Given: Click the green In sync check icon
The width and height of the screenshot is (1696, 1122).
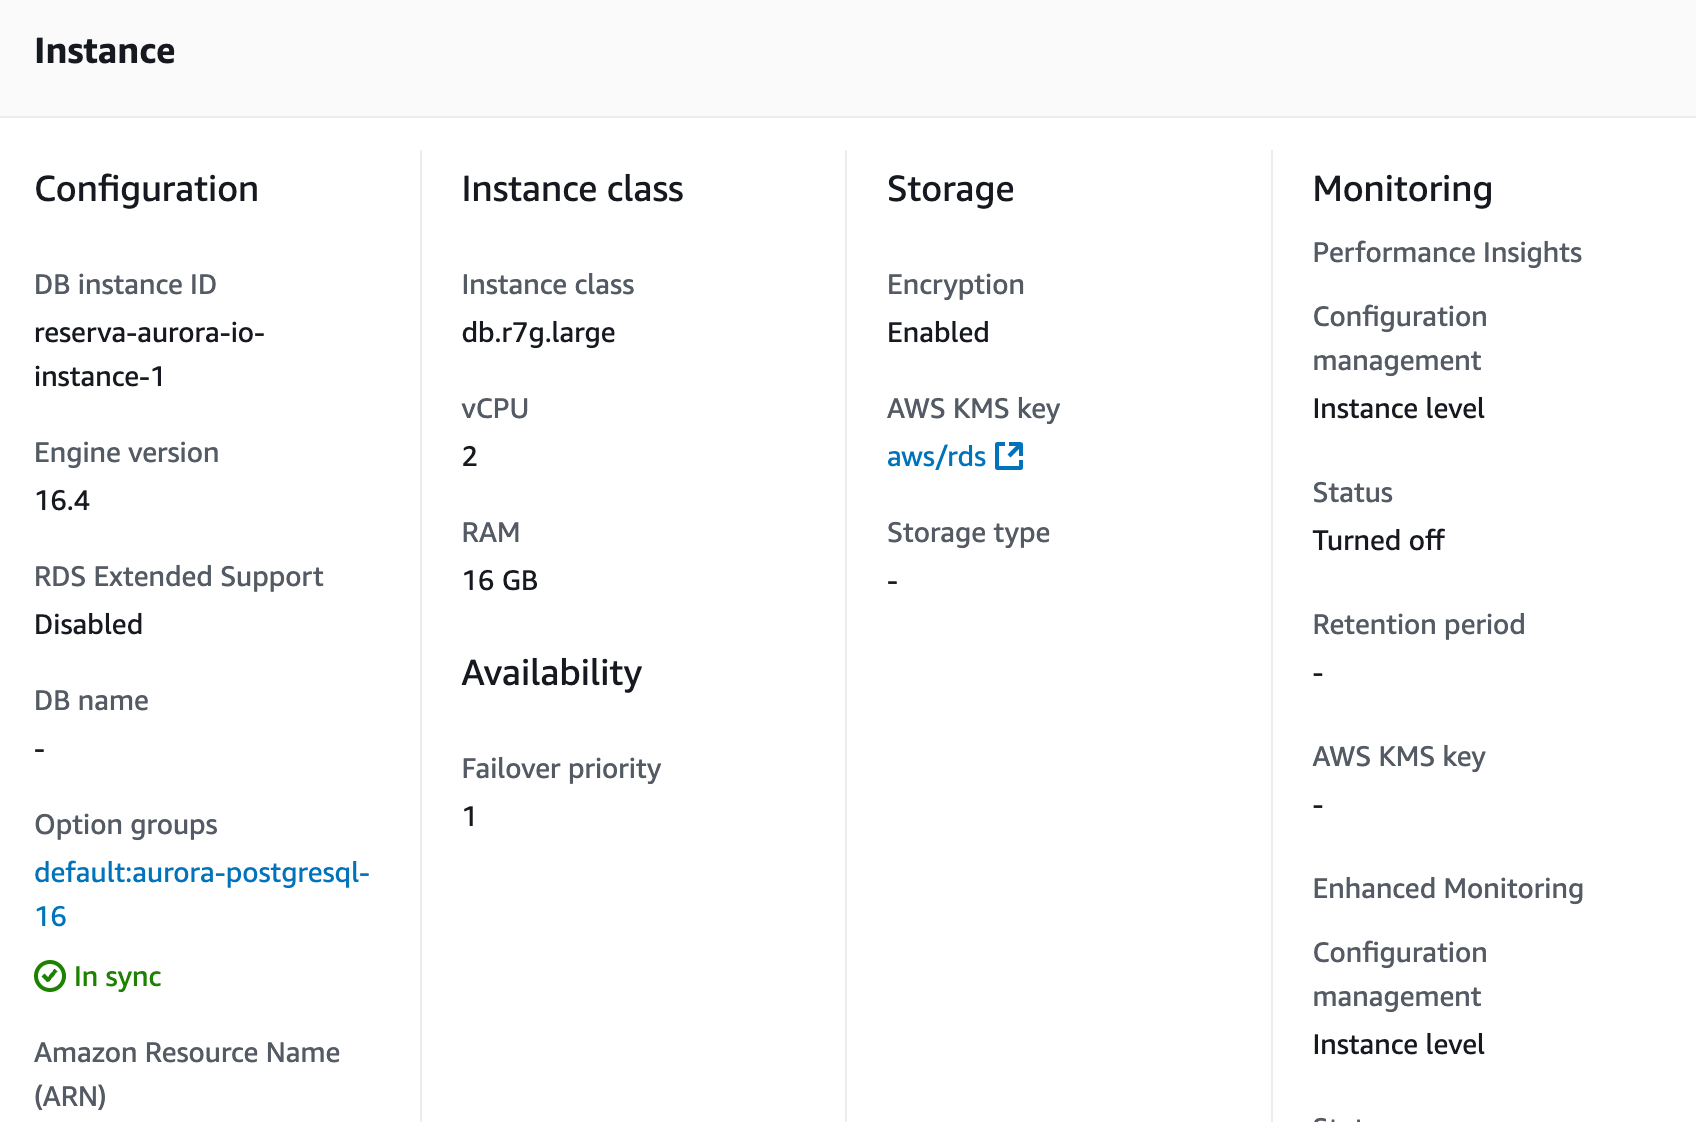Looking at the screenshot, I should (x=50, y=976).
